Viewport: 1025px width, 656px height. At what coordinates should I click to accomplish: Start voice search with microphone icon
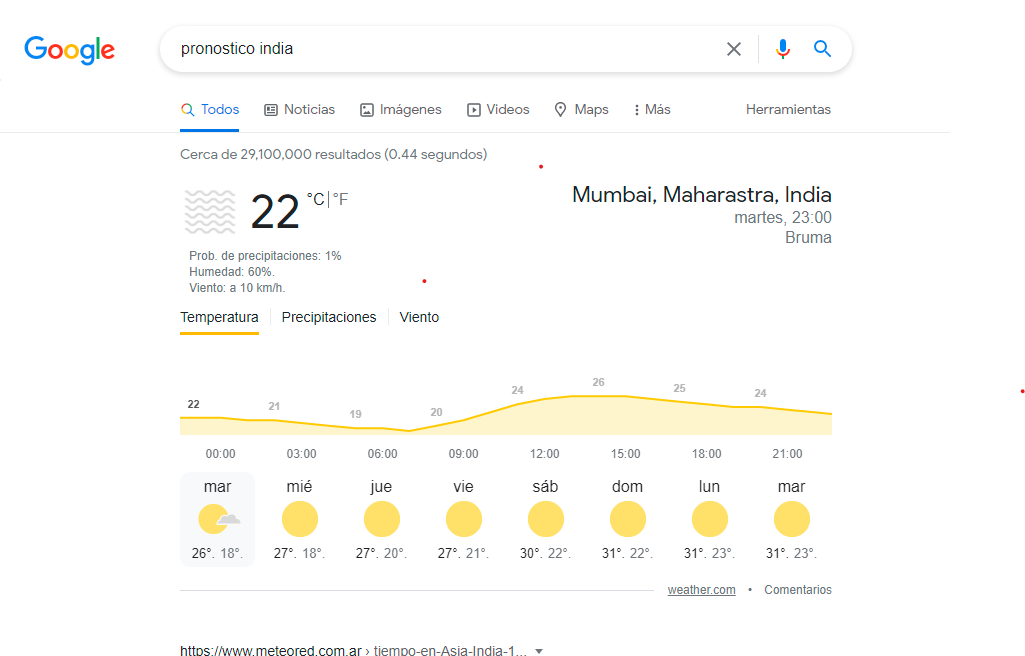(782, 49)
